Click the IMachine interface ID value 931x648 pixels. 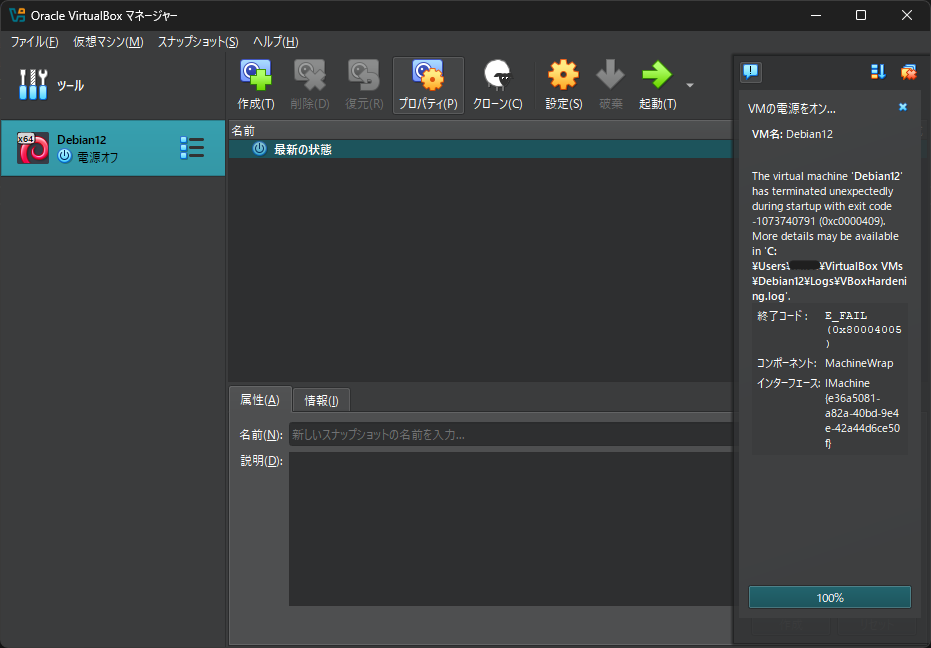pyautogui.click(x=862, y=413)
